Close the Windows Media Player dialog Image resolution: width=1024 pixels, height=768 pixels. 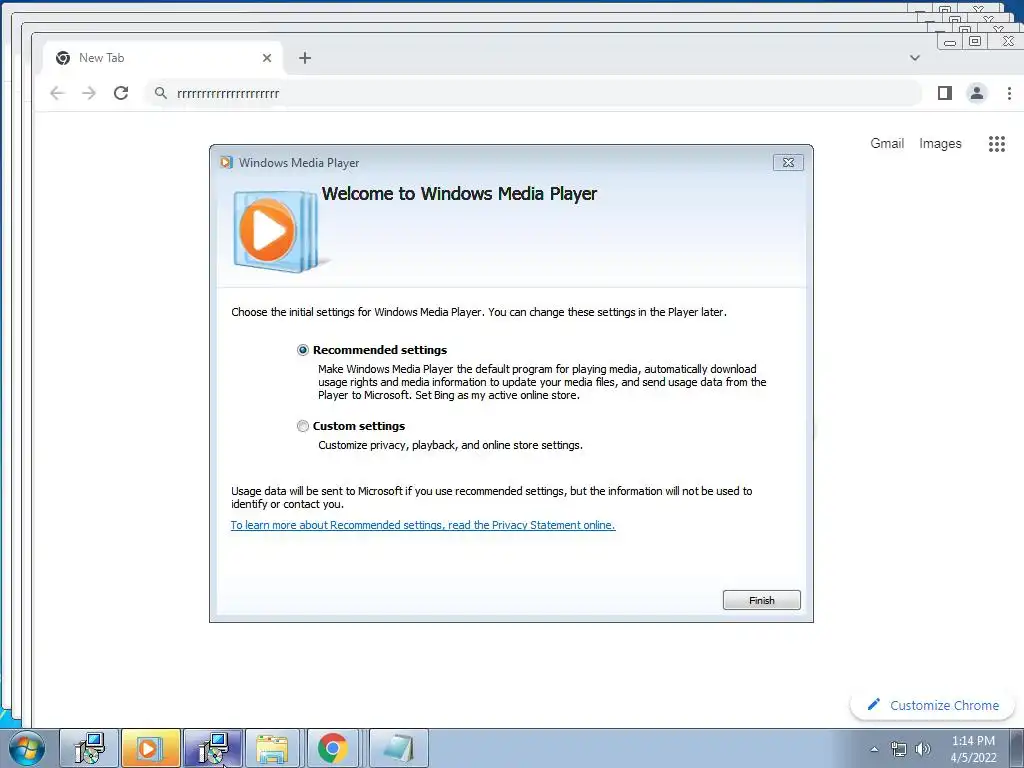click(788, 163)
